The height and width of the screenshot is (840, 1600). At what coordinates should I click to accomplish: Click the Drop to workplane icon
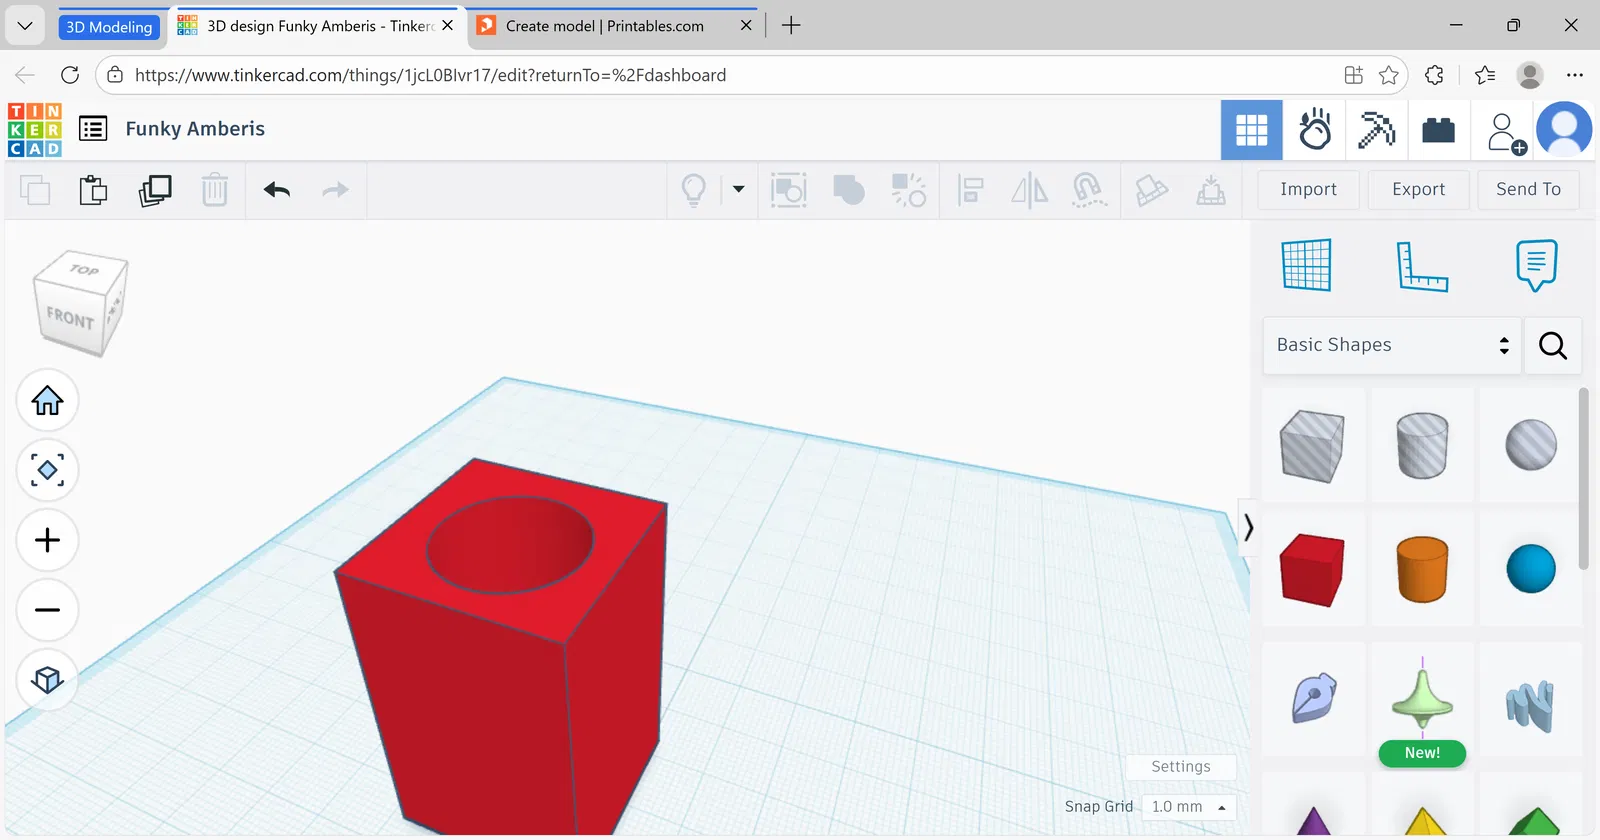[x=1211, y=190]
